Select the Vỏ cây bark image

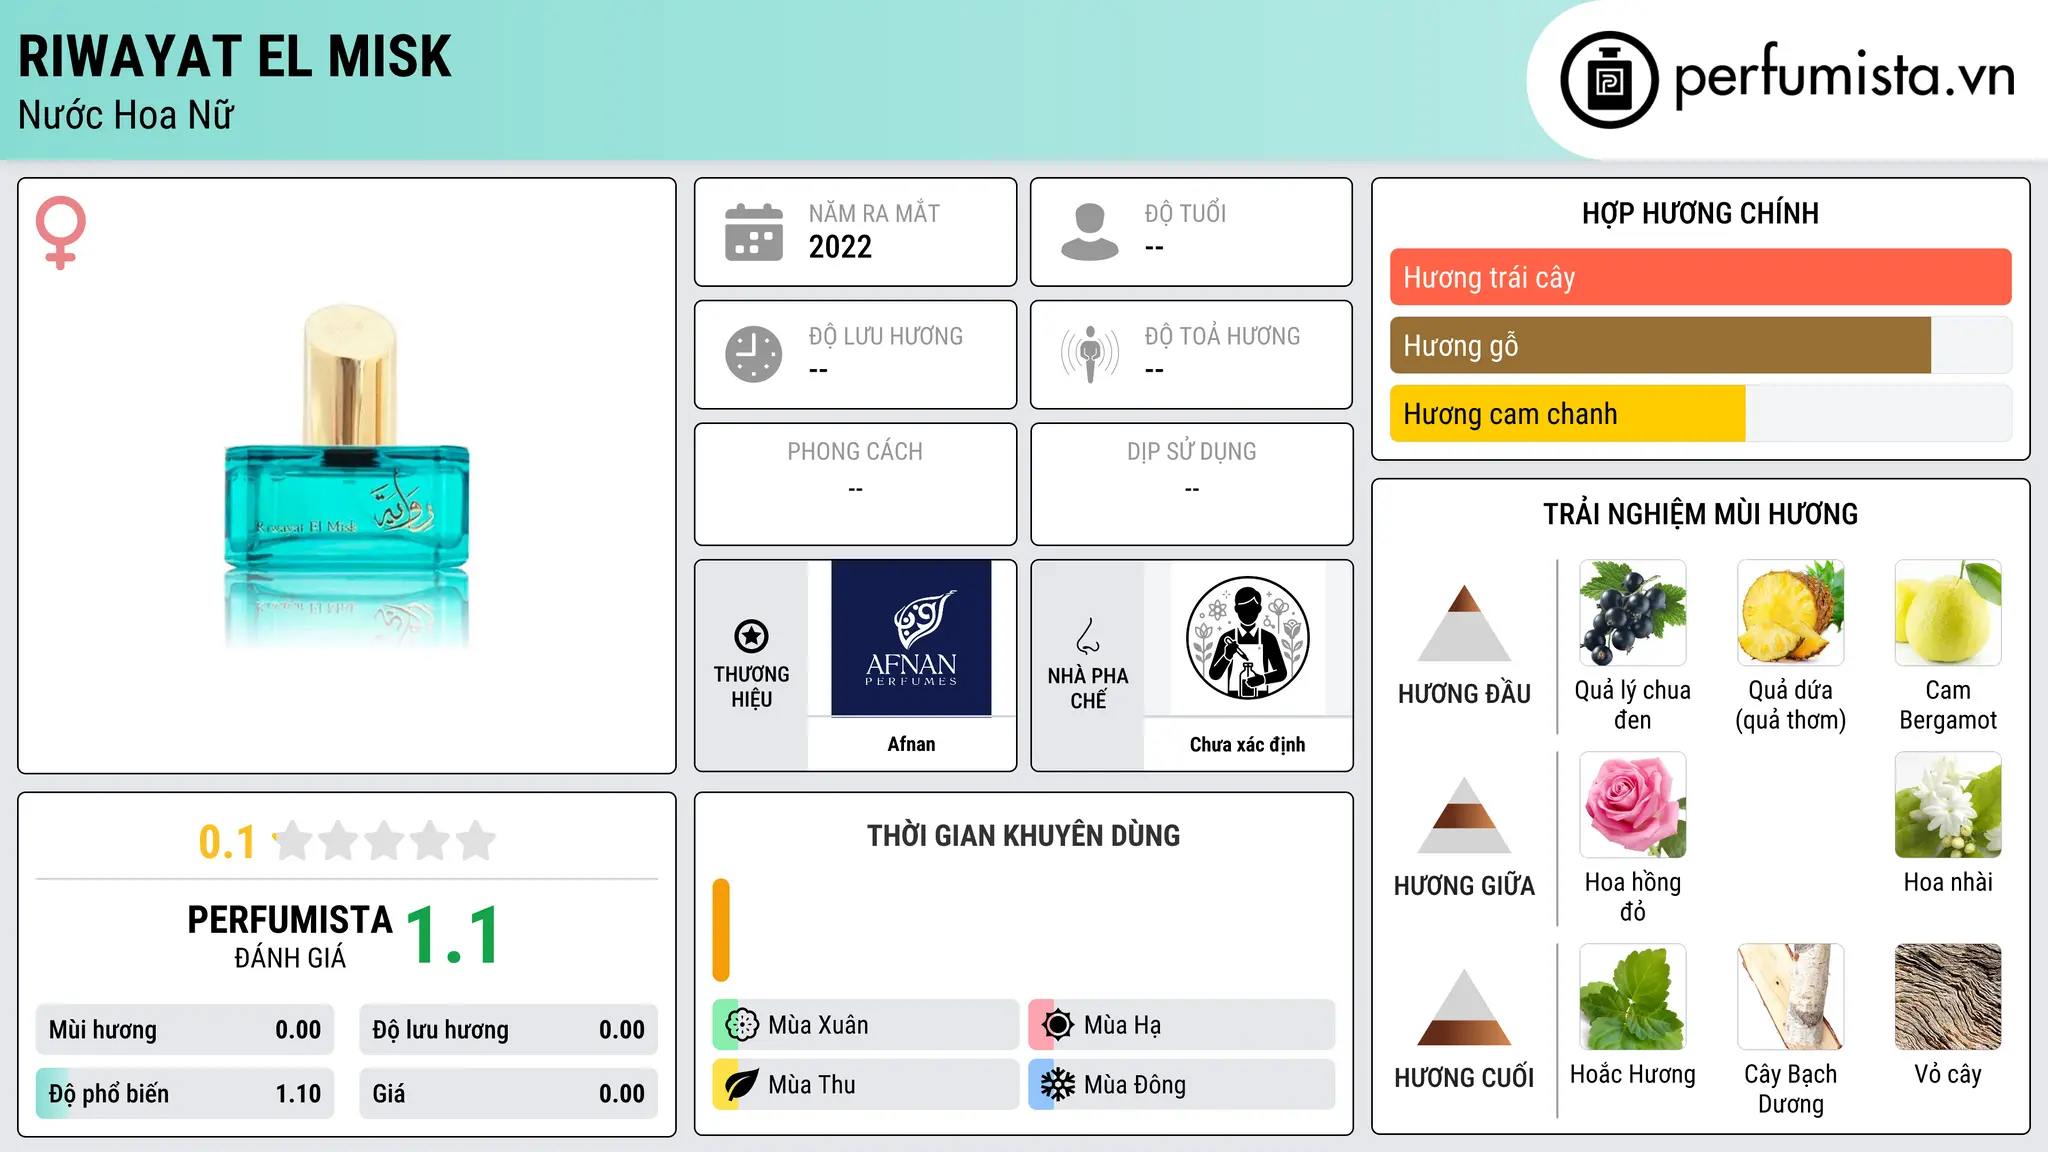[x=1948, y=997]
